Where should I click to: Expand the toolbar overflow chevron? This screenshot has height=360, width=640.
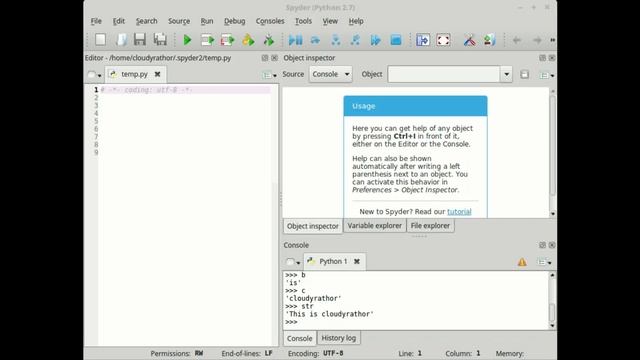coord(553,40)
